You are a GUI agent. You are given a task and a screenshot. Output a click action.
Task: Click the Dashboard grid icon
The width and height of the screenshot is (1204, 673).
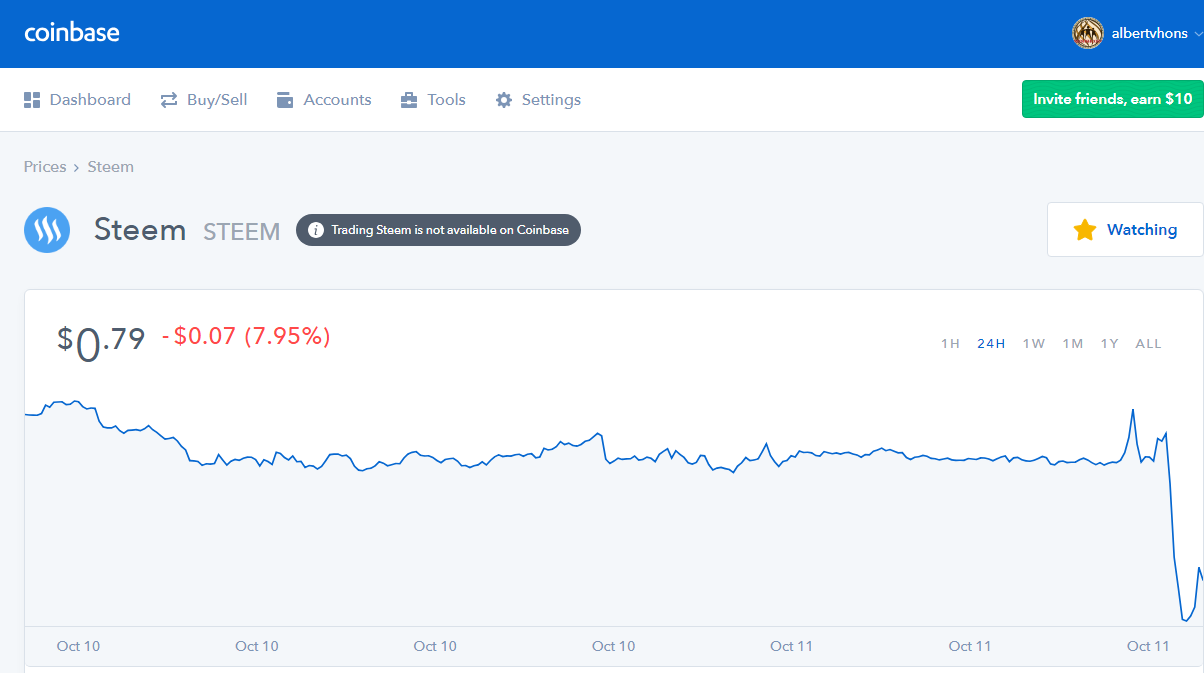tap(32, 100)
